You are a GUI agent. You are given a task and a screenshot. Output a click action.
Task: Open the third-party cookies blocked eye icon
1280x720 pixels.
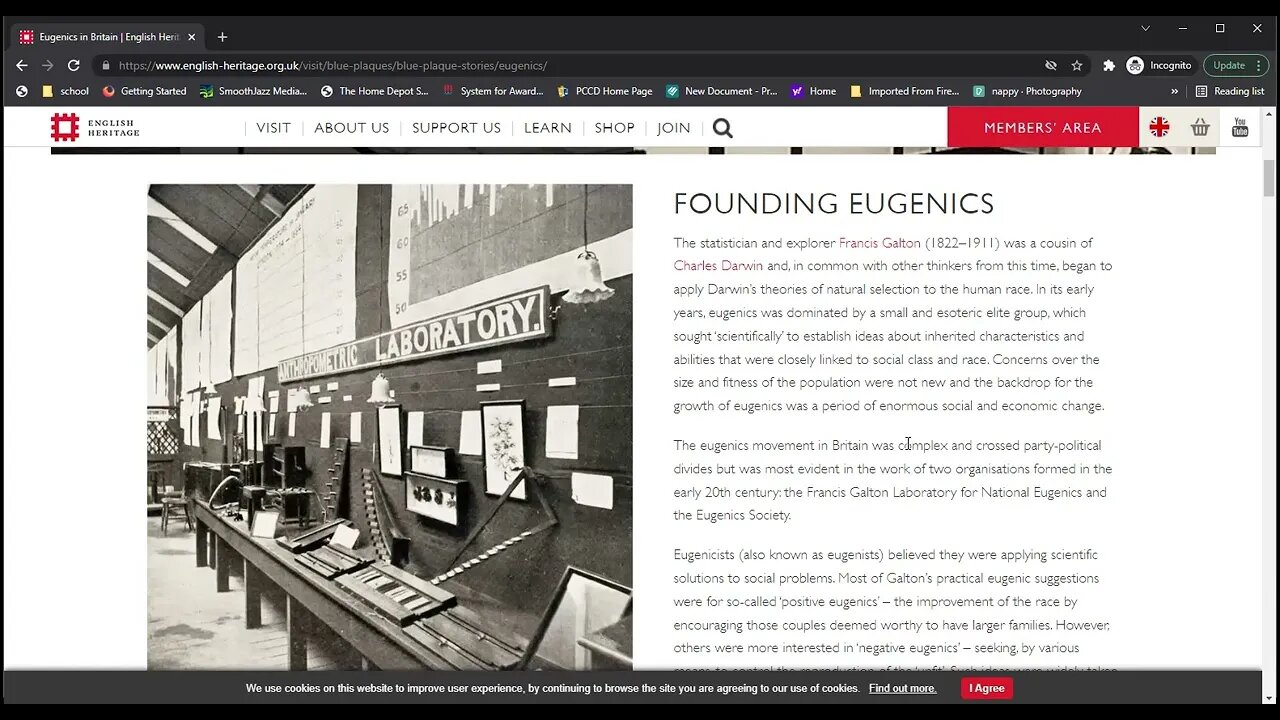click(x=1051, y=65)
